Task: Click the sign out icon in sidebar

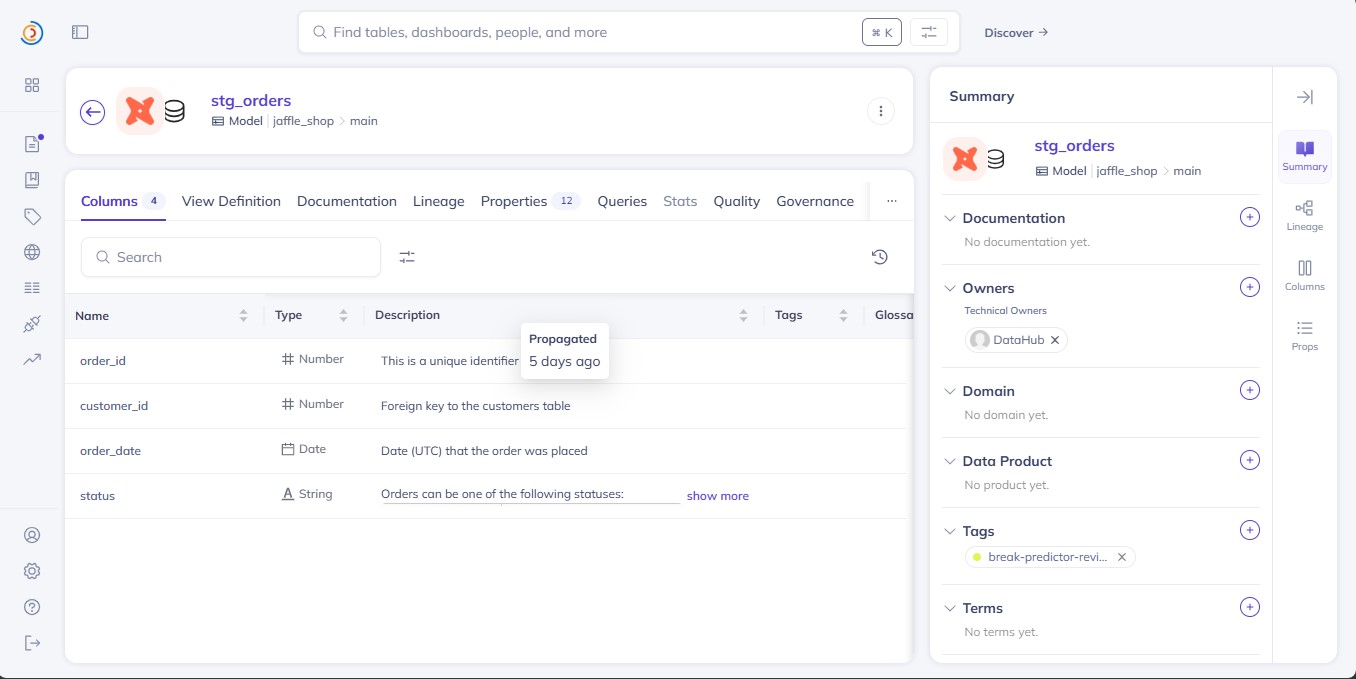Action: pos(32,643)
